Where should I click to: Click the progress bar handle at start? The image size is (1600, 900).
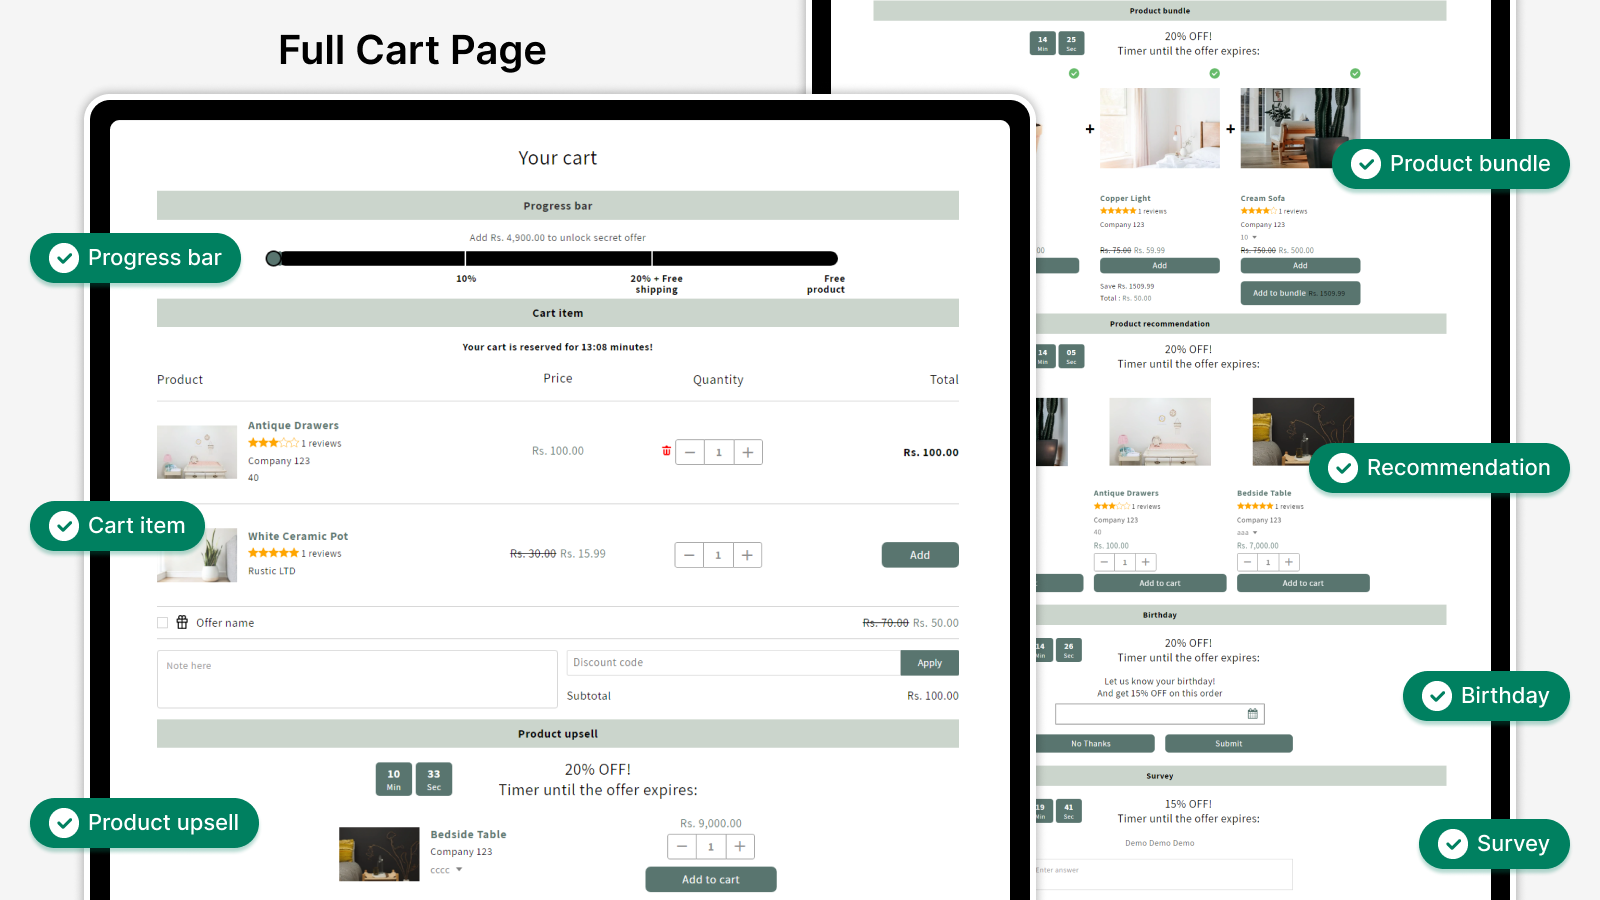pyautogui.click(x=273, y=259)
